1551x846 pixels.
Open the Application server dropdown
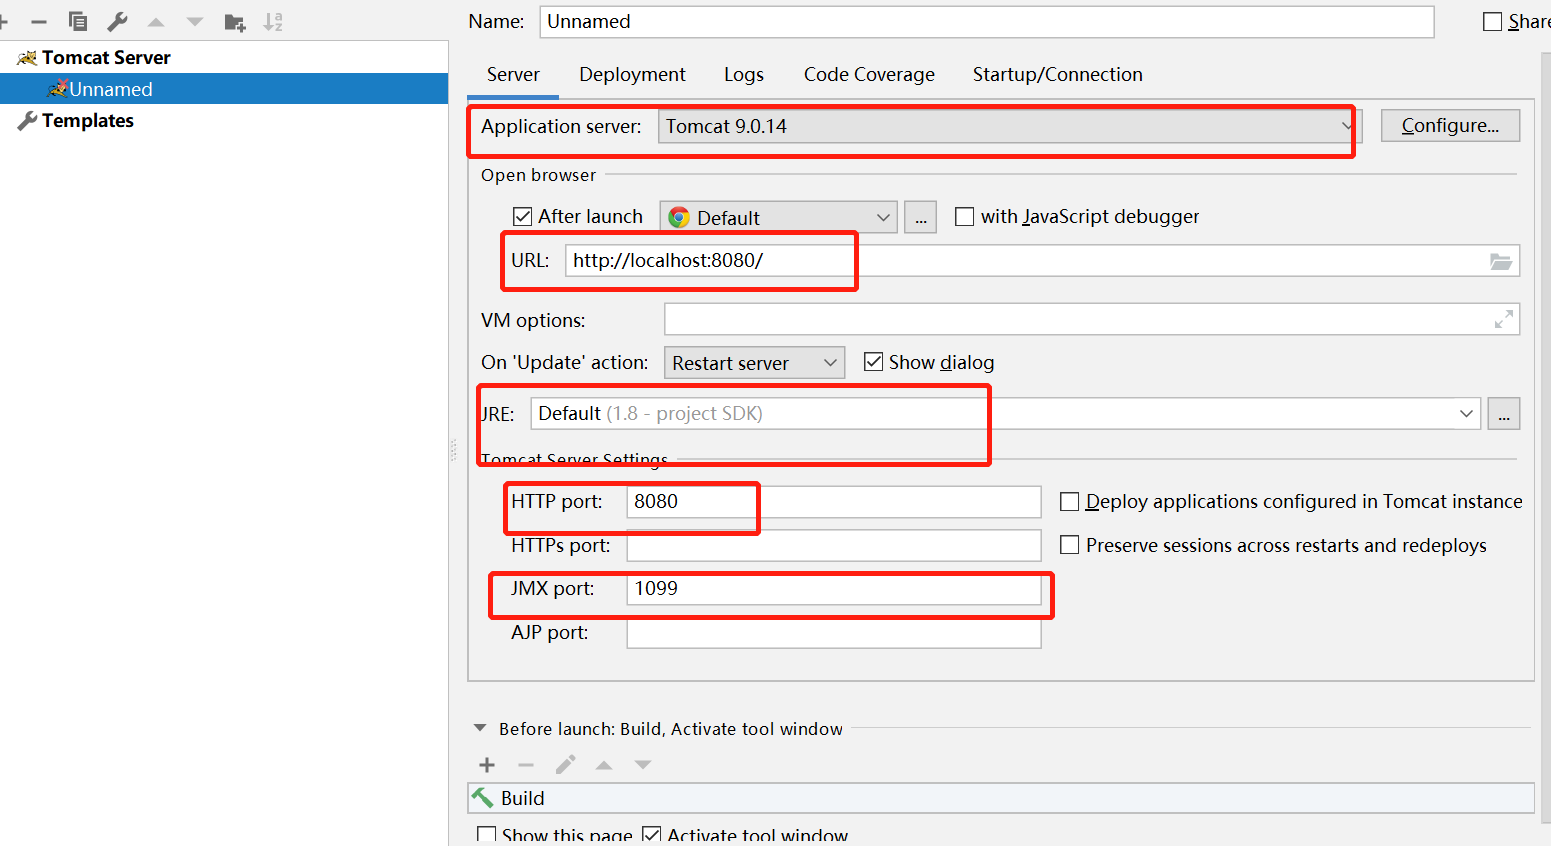(x=1005, y=126)
